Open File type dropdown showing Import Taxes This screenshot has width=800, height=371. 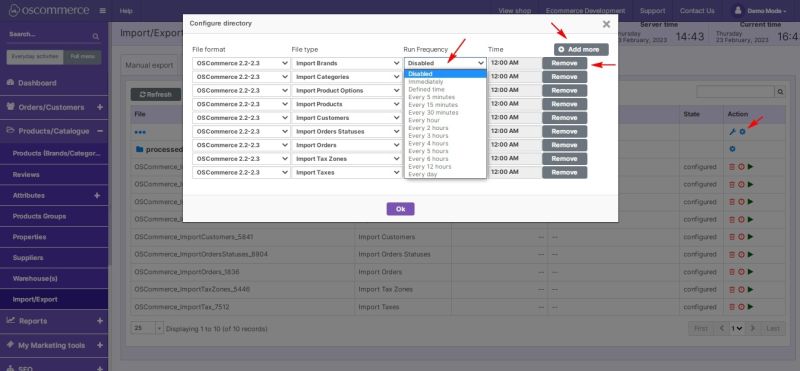click(346, 172)
